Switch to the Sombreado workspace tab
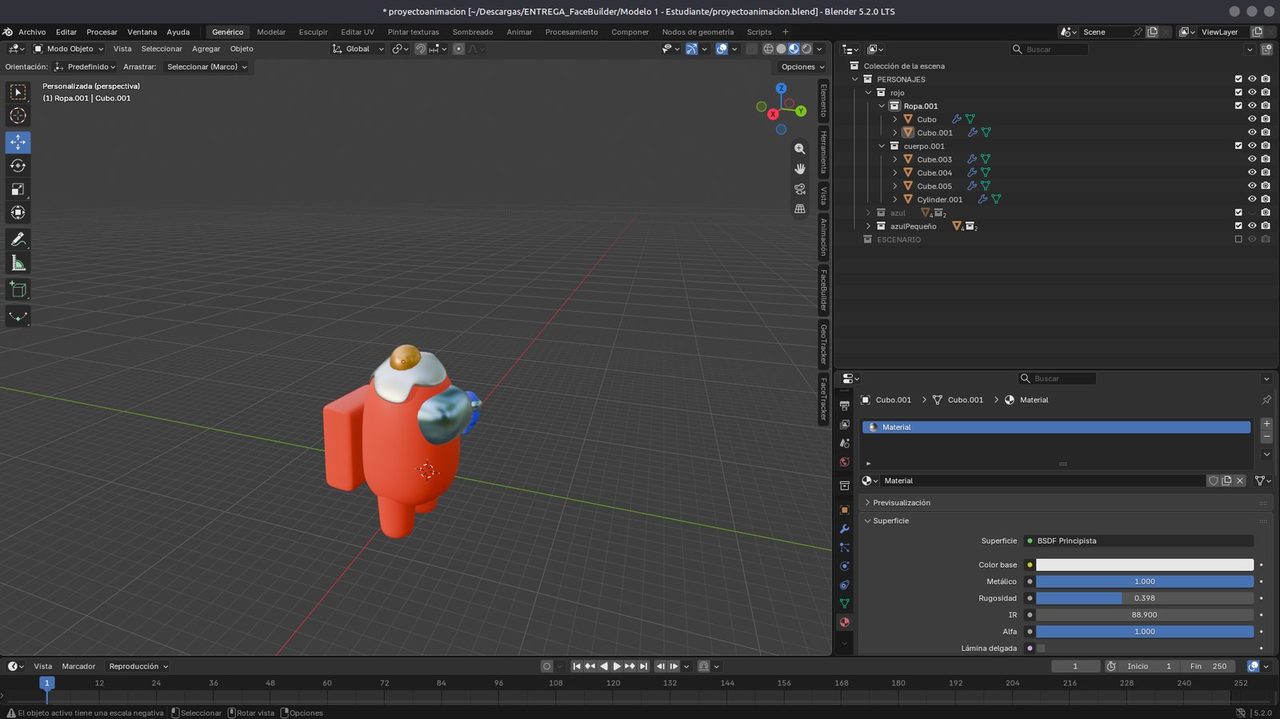The image size is (1280, 719). point(473,32)
